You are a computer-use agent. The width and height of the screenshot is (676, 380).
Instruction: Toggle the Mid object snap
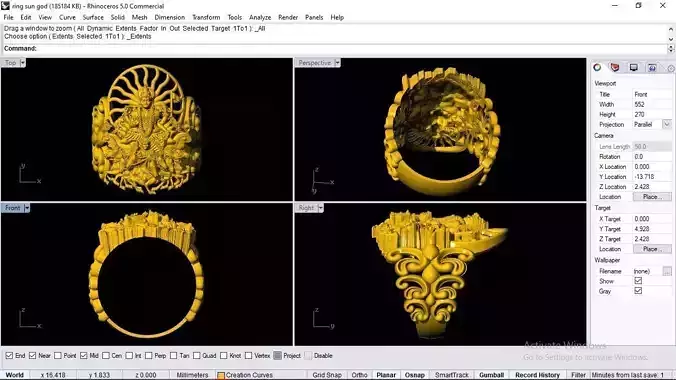[84, 355]
